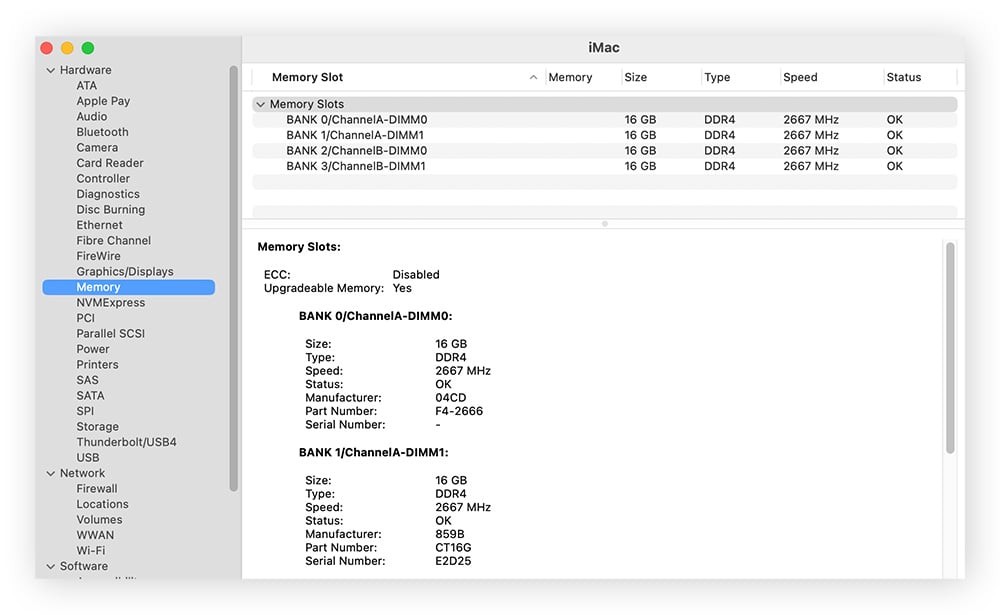Select Bluetooth in the sidebar
The height and width of the screenshot is (615, 1000).
pos(103,132)
